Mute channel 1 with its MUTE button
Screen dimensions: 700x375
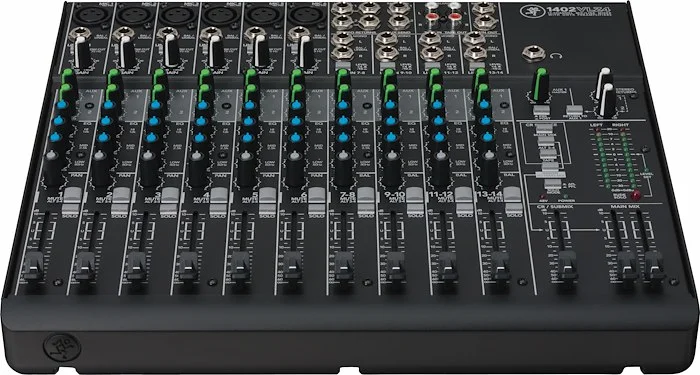[x=72, y=196]
